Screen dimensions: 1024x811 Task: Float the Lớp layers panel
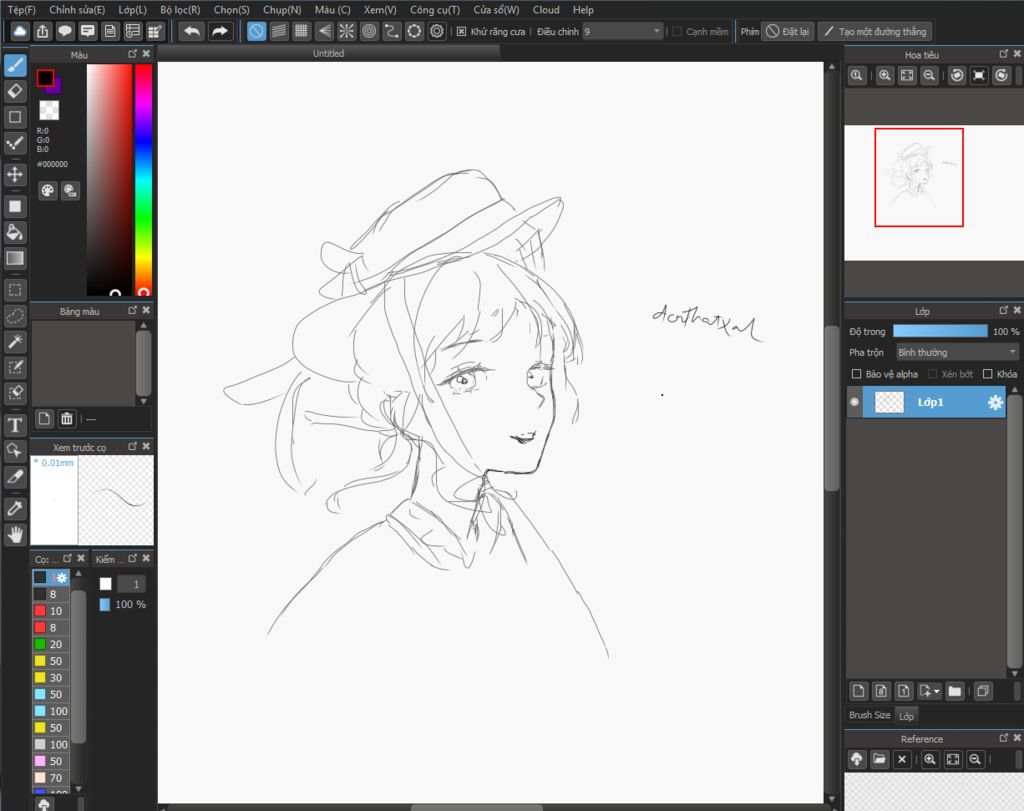click(x=1004, y=311)
